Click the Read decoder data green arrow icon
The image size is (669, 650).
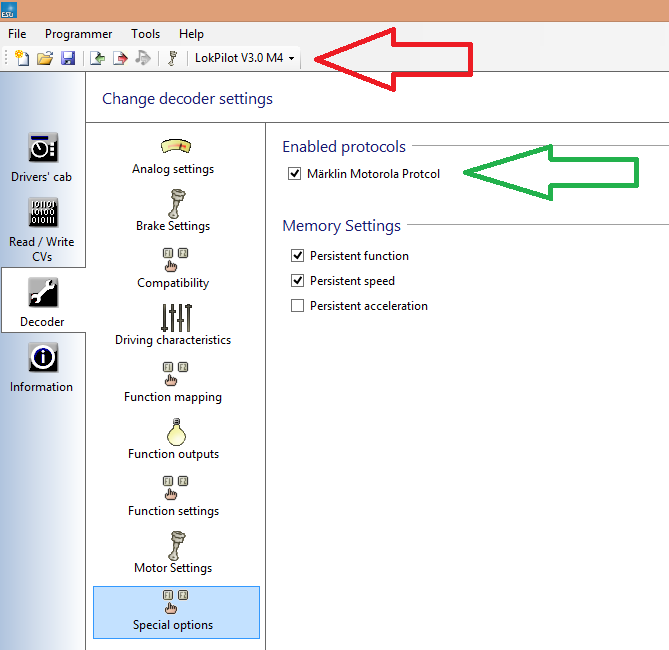(98, 58)
